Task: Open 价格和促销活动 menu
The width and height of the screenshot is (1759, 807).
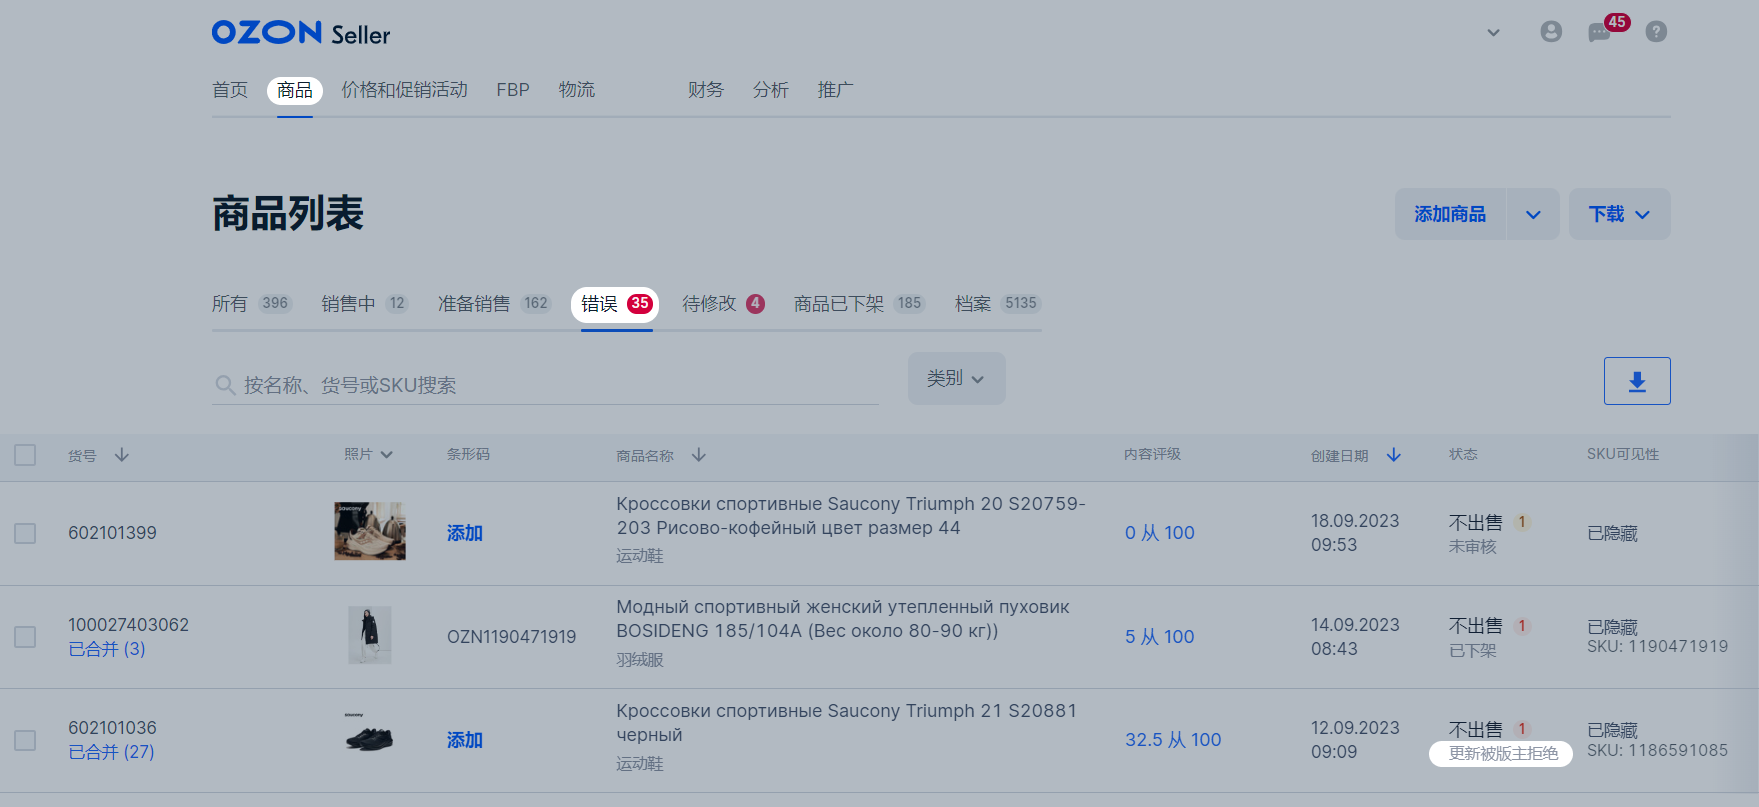Action: 404,90
